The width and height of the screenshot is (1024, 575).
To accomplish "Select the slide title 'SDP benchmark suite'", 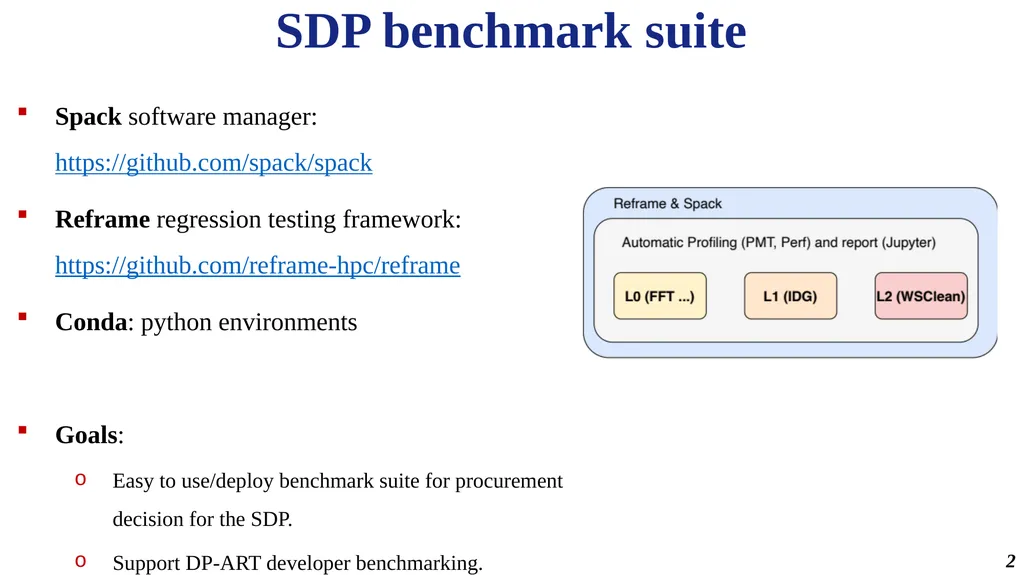I will coord(511,31).
